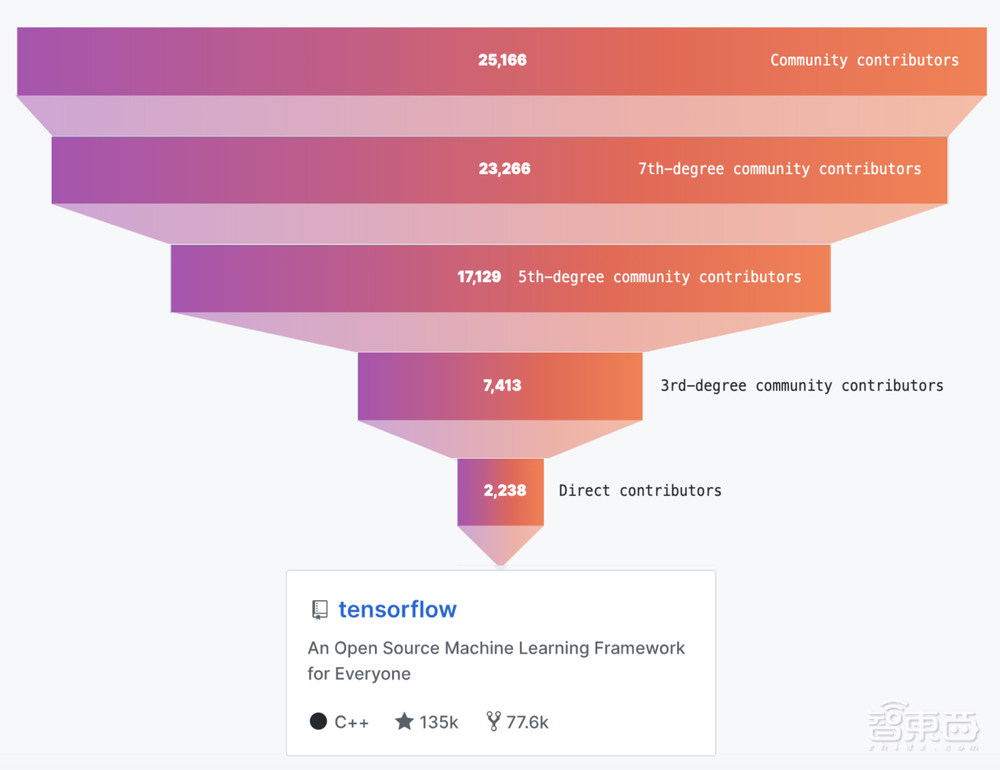Select the 7th-degree community contributors label
The height and width of the screenshot is (770, 1000).
(779, 169)
